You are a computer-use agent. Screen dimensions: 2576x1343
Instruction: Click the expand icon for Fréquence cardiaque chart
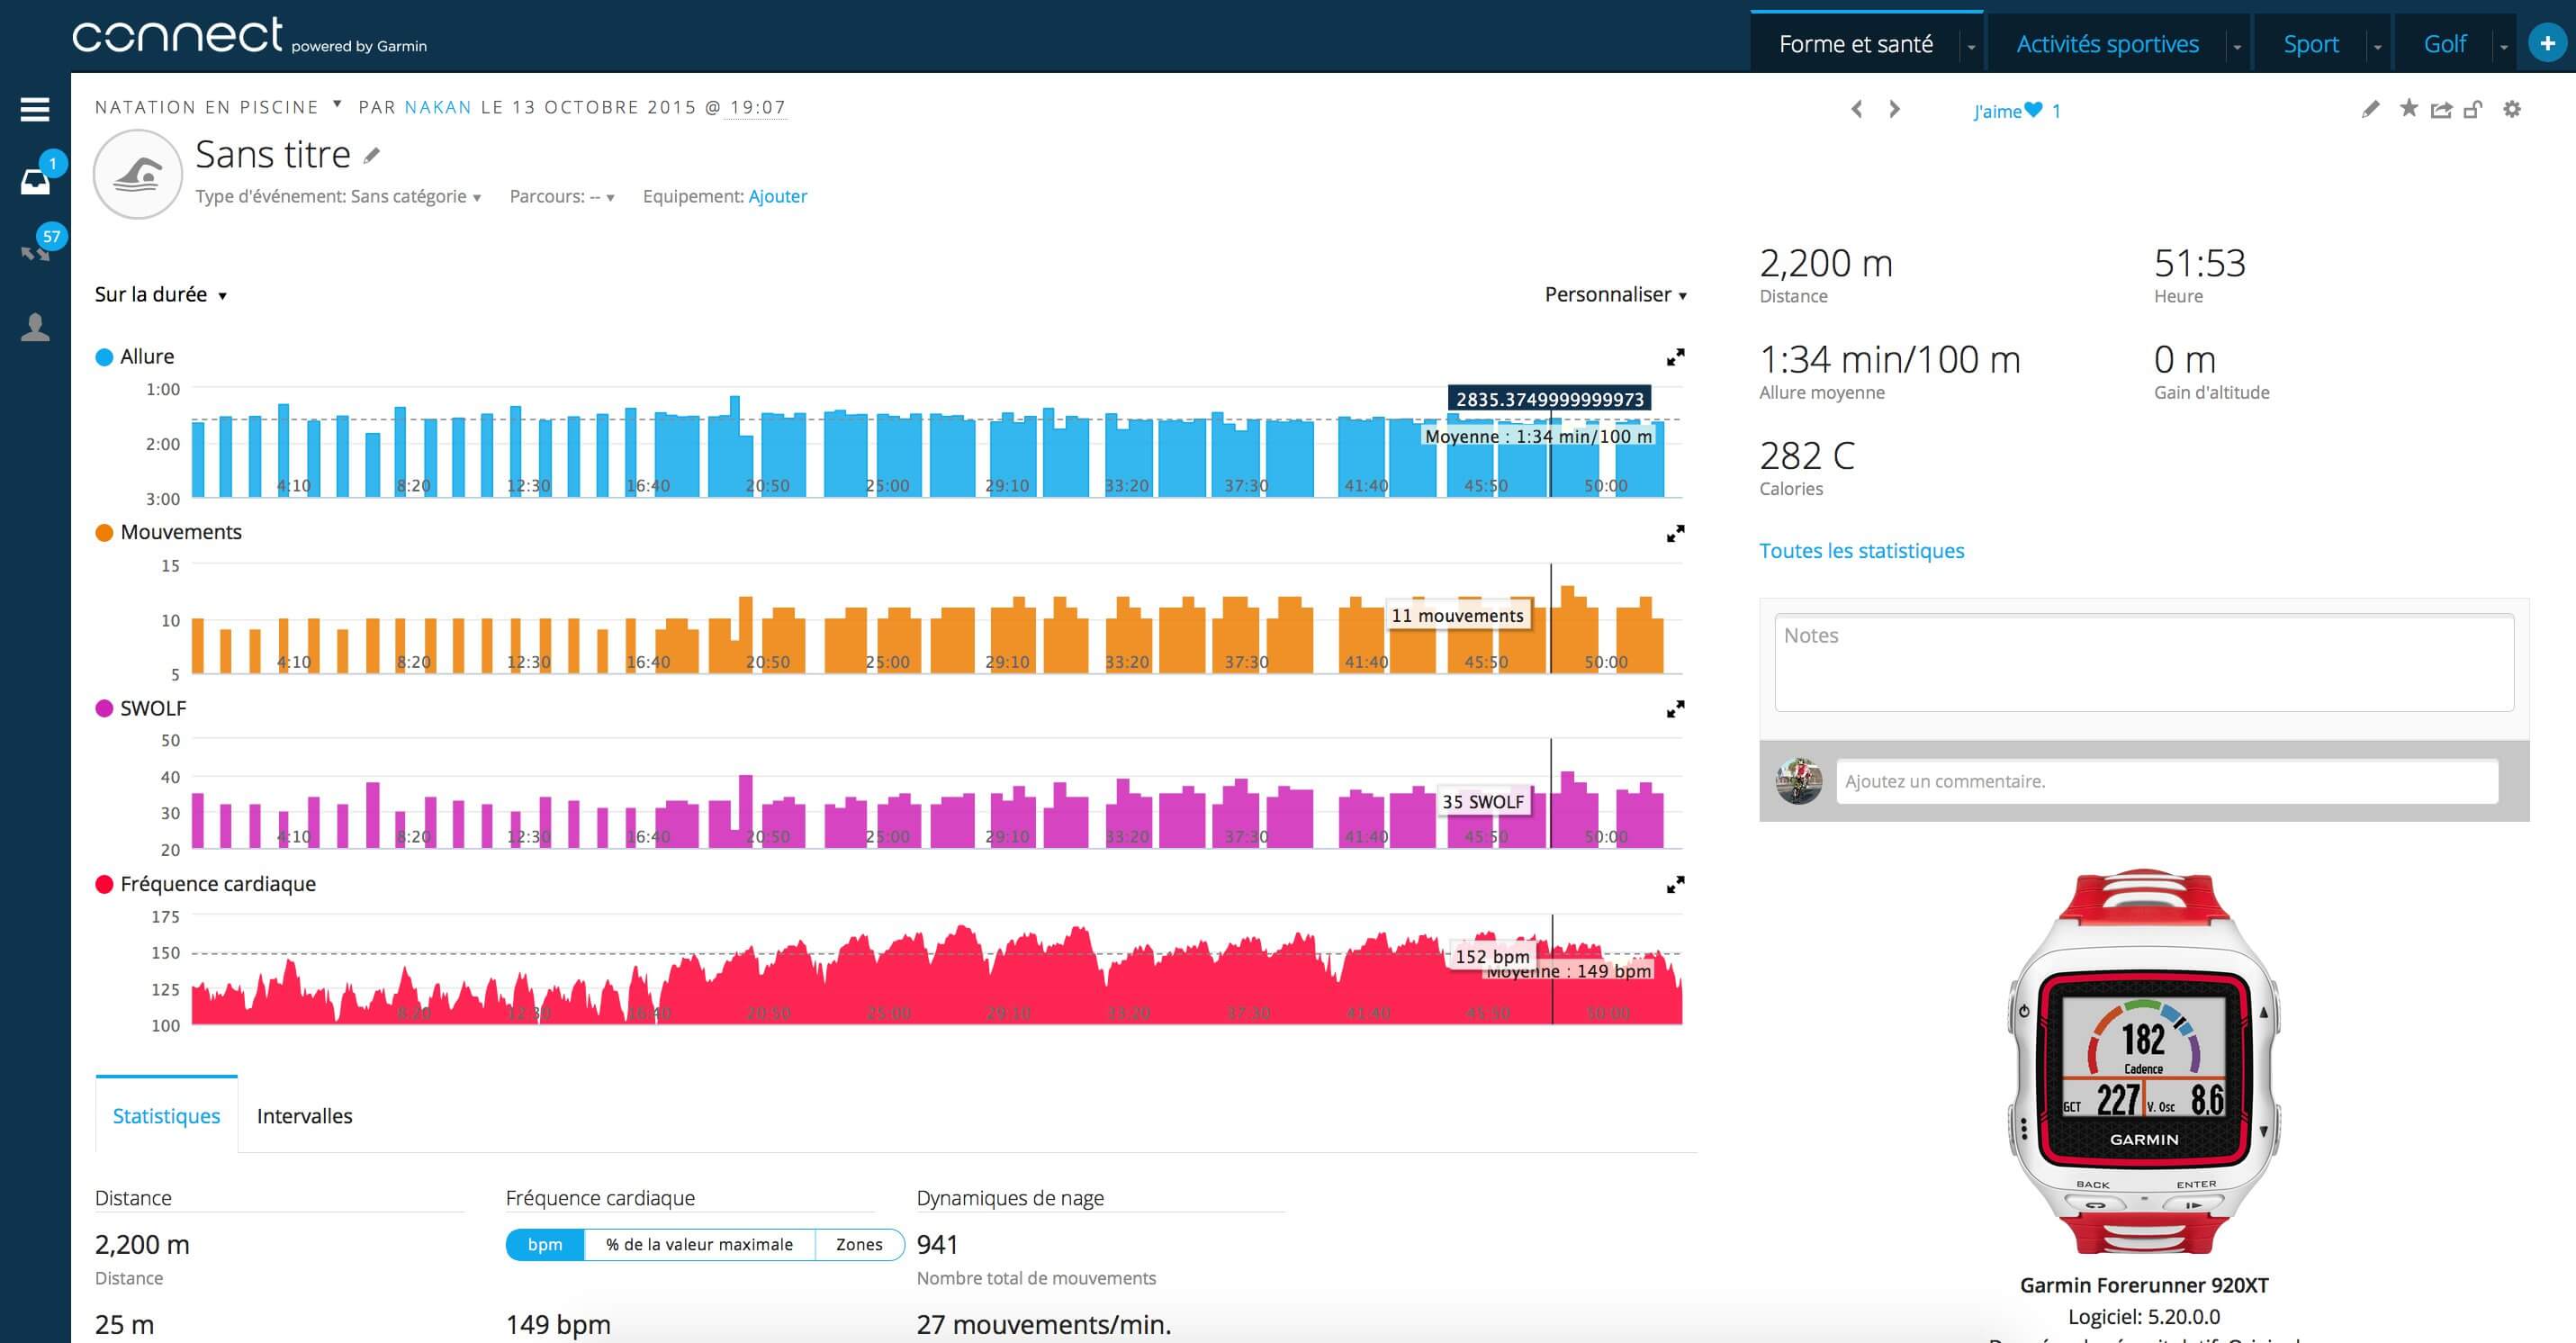pos(1675,883)
